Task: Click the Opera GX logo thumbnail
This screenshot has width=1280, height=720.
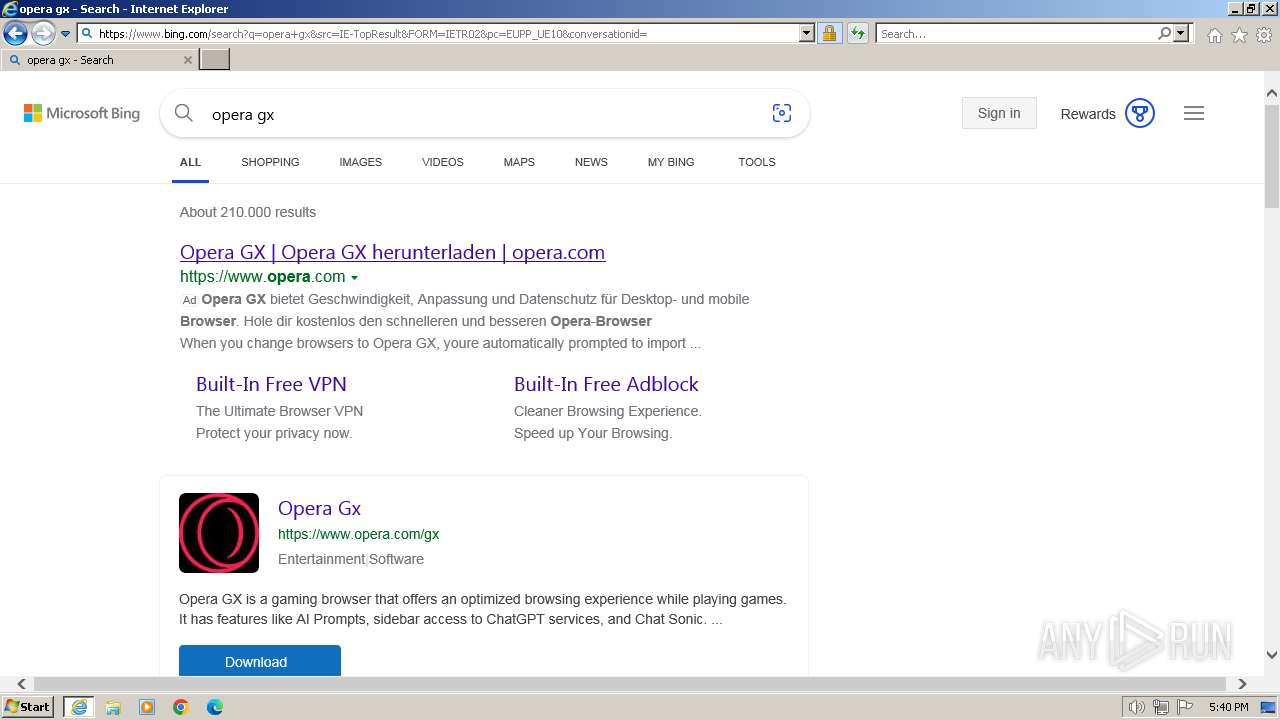Action: [x=219, y=533]
